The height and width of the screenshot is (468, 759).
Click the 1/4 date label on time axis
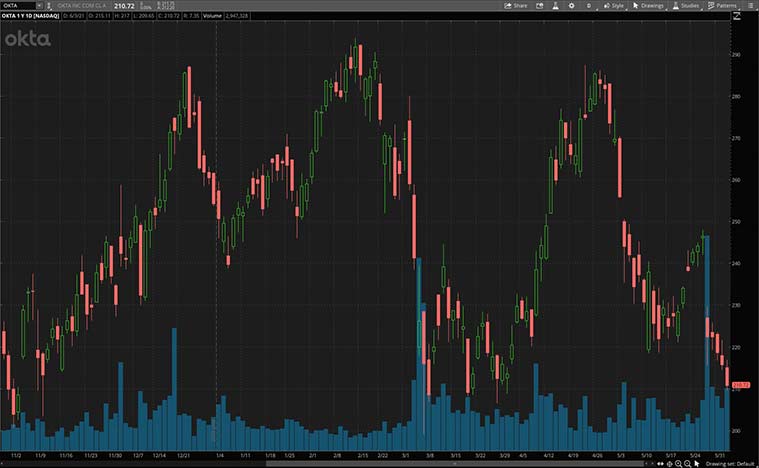tap(220, 456)
